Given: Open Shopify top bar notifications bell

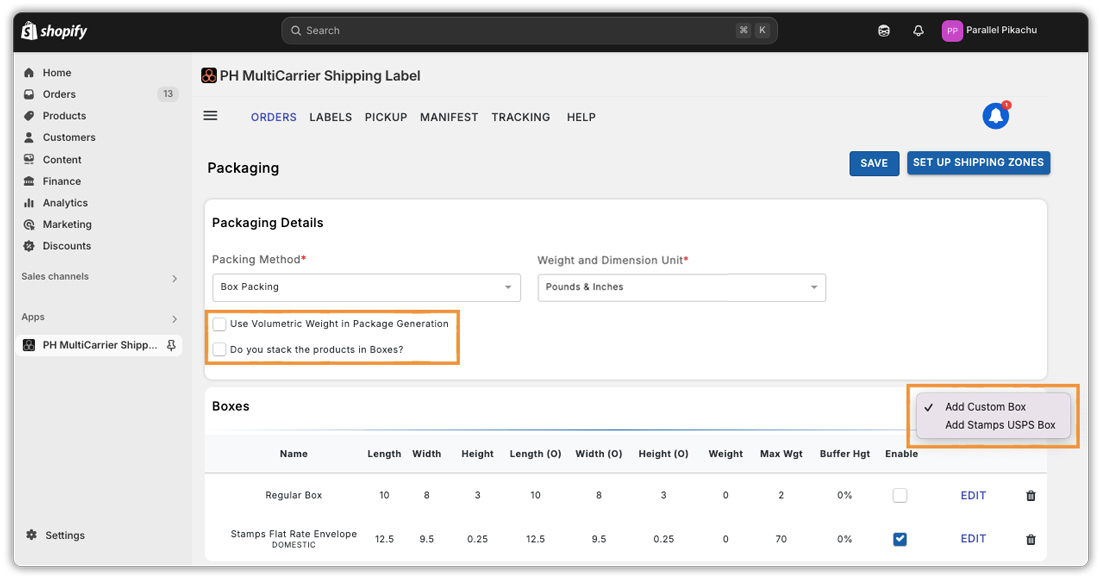Looking at the screenshot, I should (918, 31).
